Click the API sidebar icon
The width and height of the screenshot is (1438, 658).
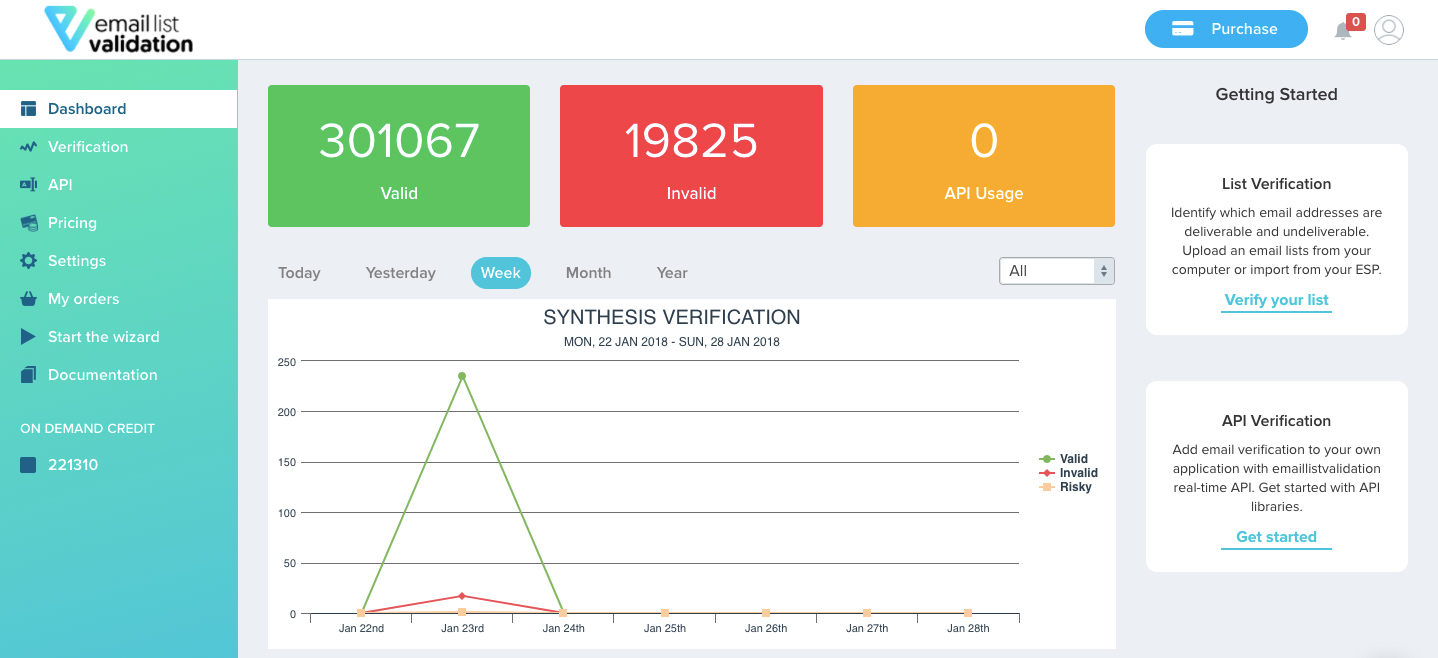coord(28,185)
